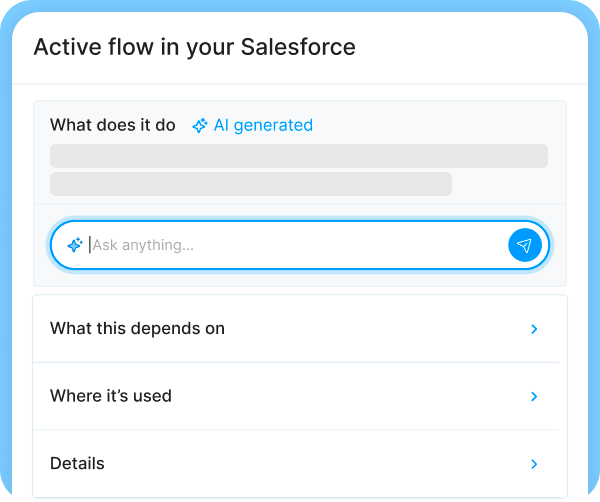Click the text cursor in the Ask field
Viewport: 600px width, 502px height.
[90, 245]
